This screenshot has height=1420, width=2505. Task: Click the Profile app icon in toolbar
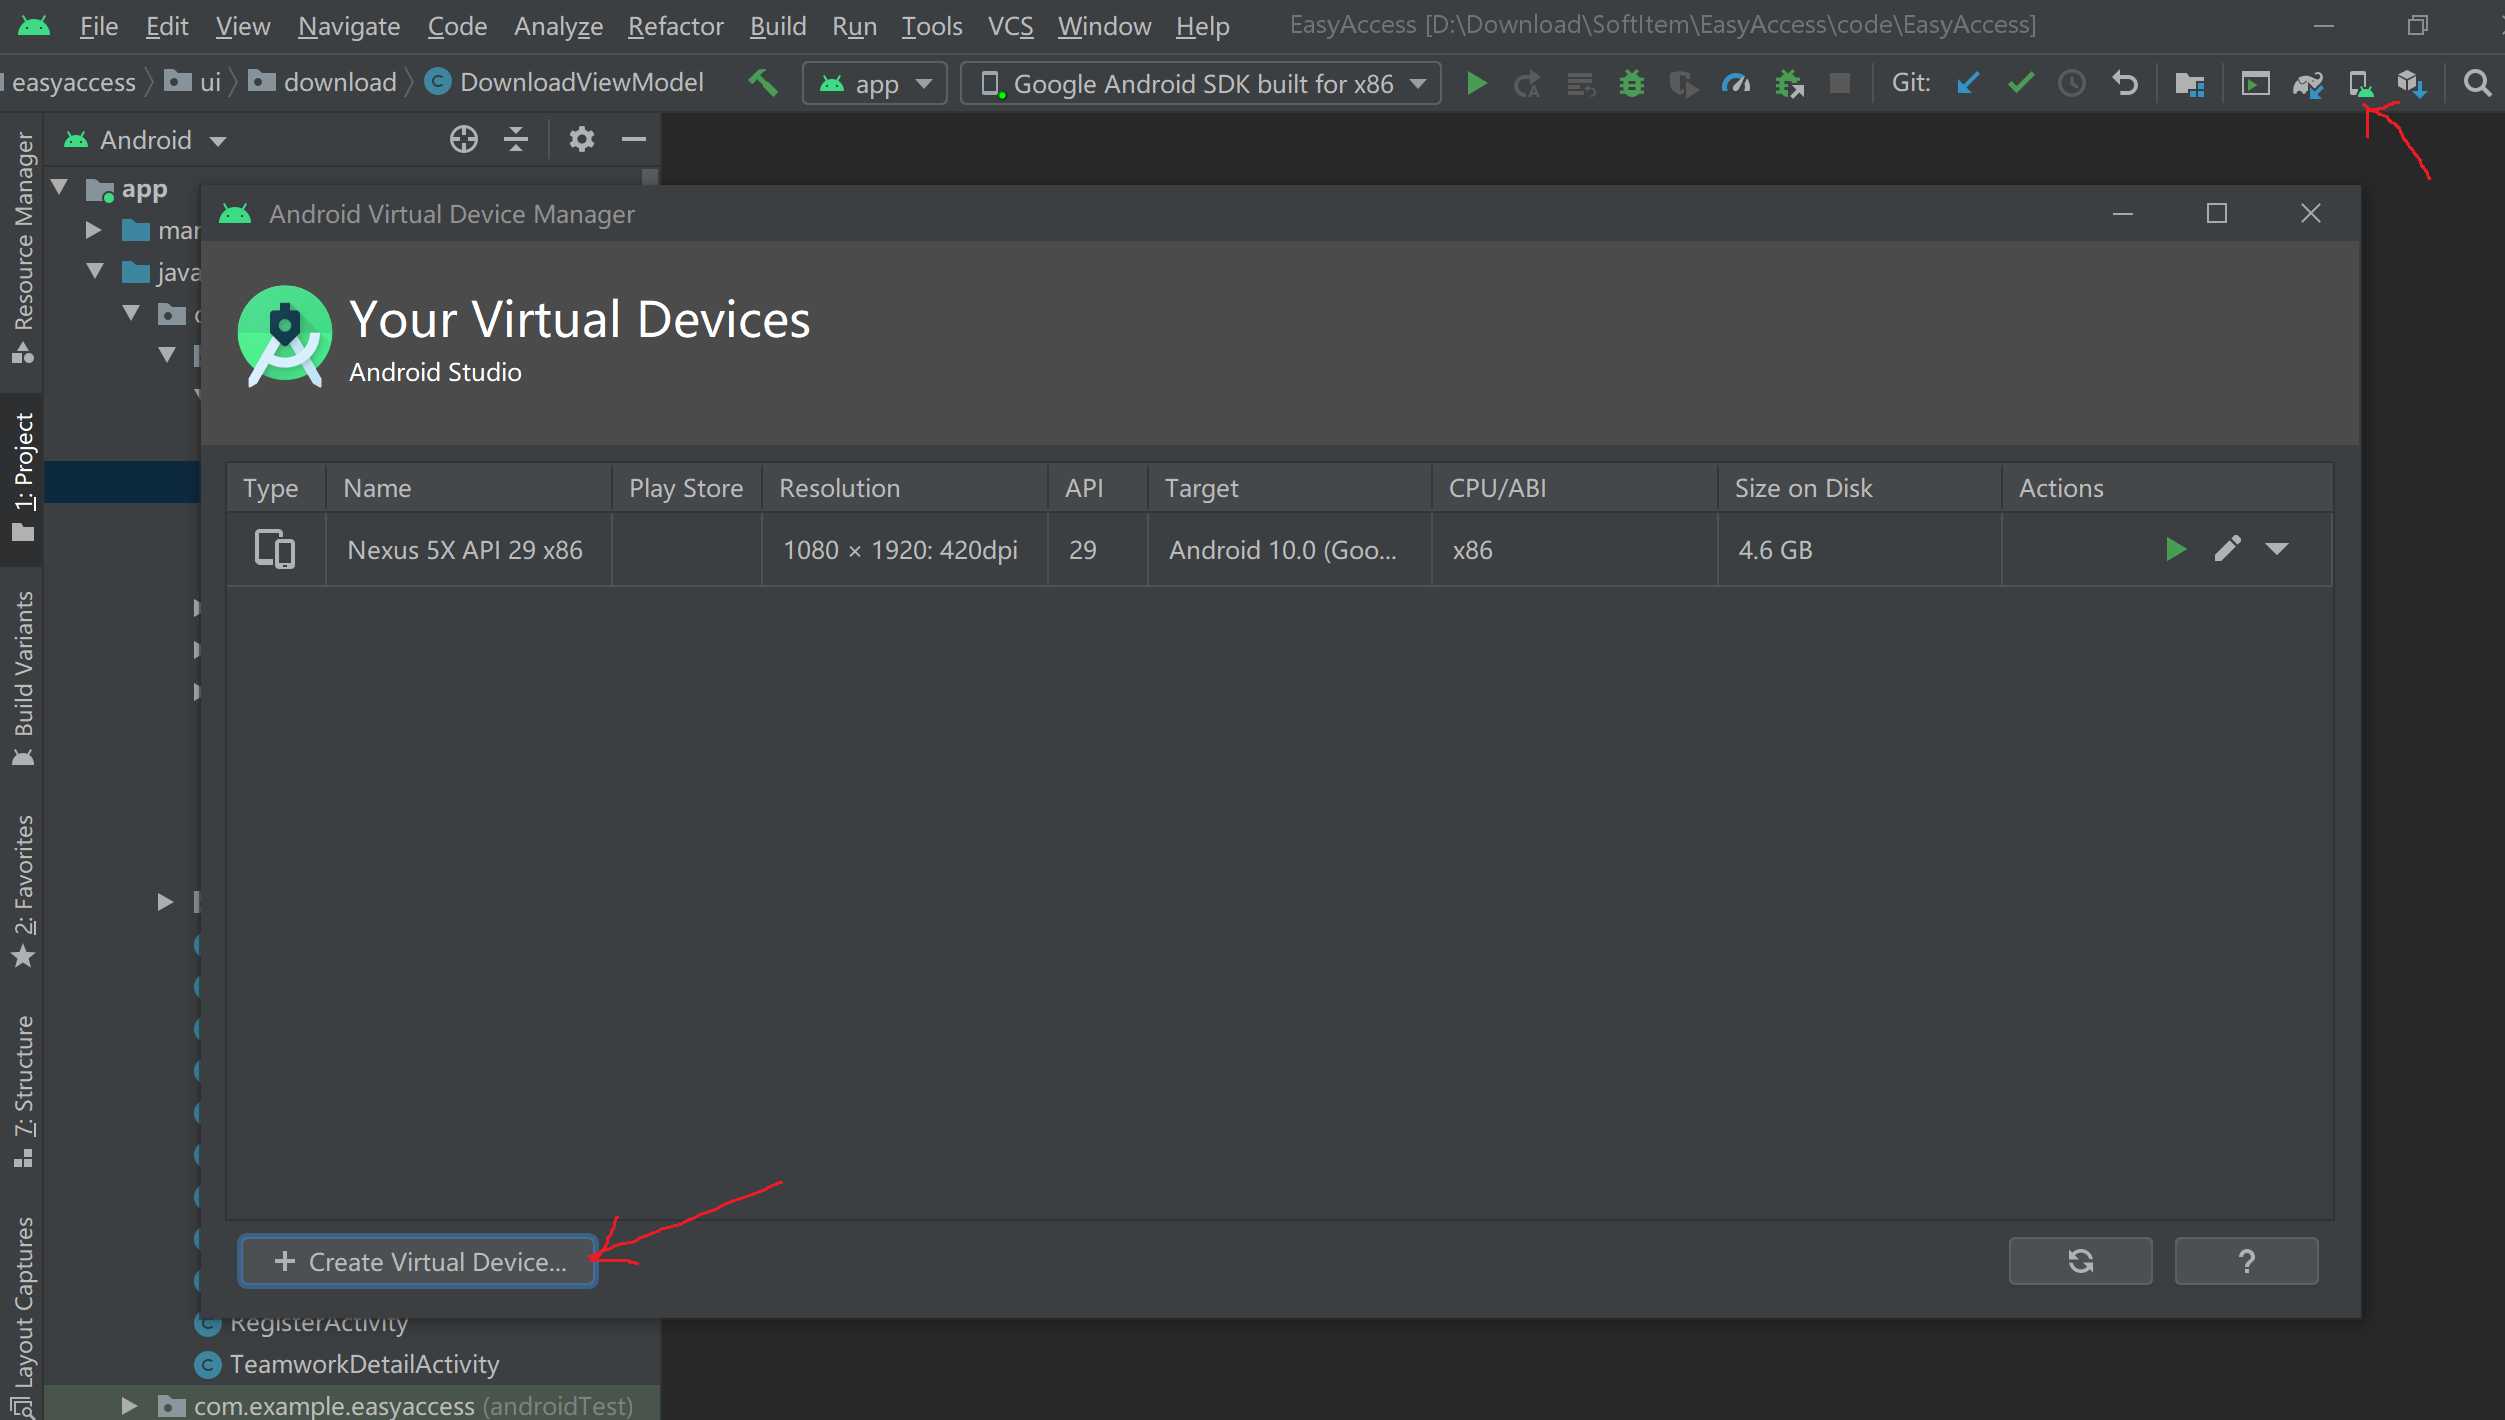(1736, 81)
